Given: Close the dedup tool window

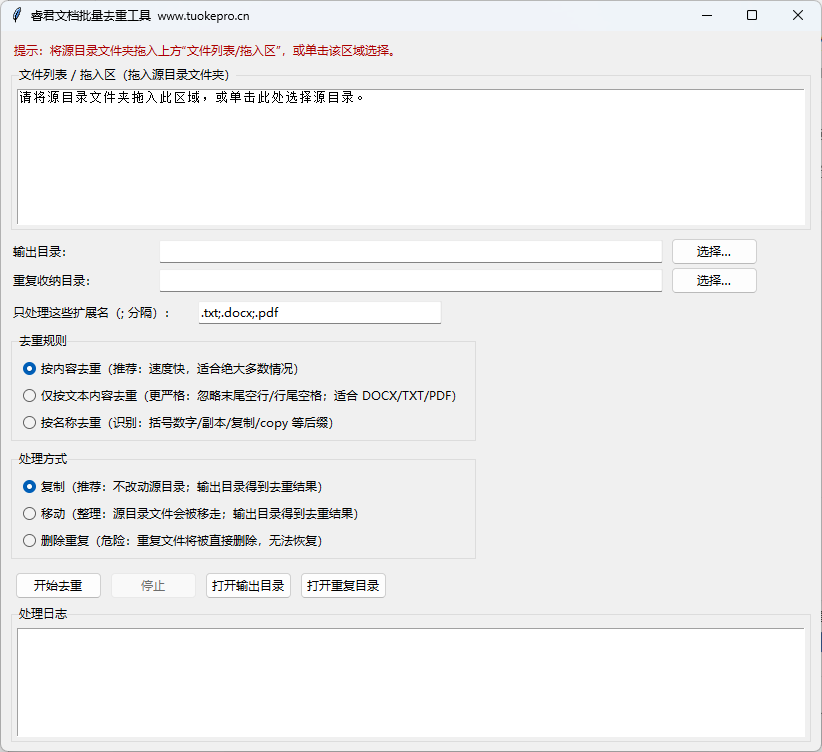Looking at the screenshot, I should (797, 16).
